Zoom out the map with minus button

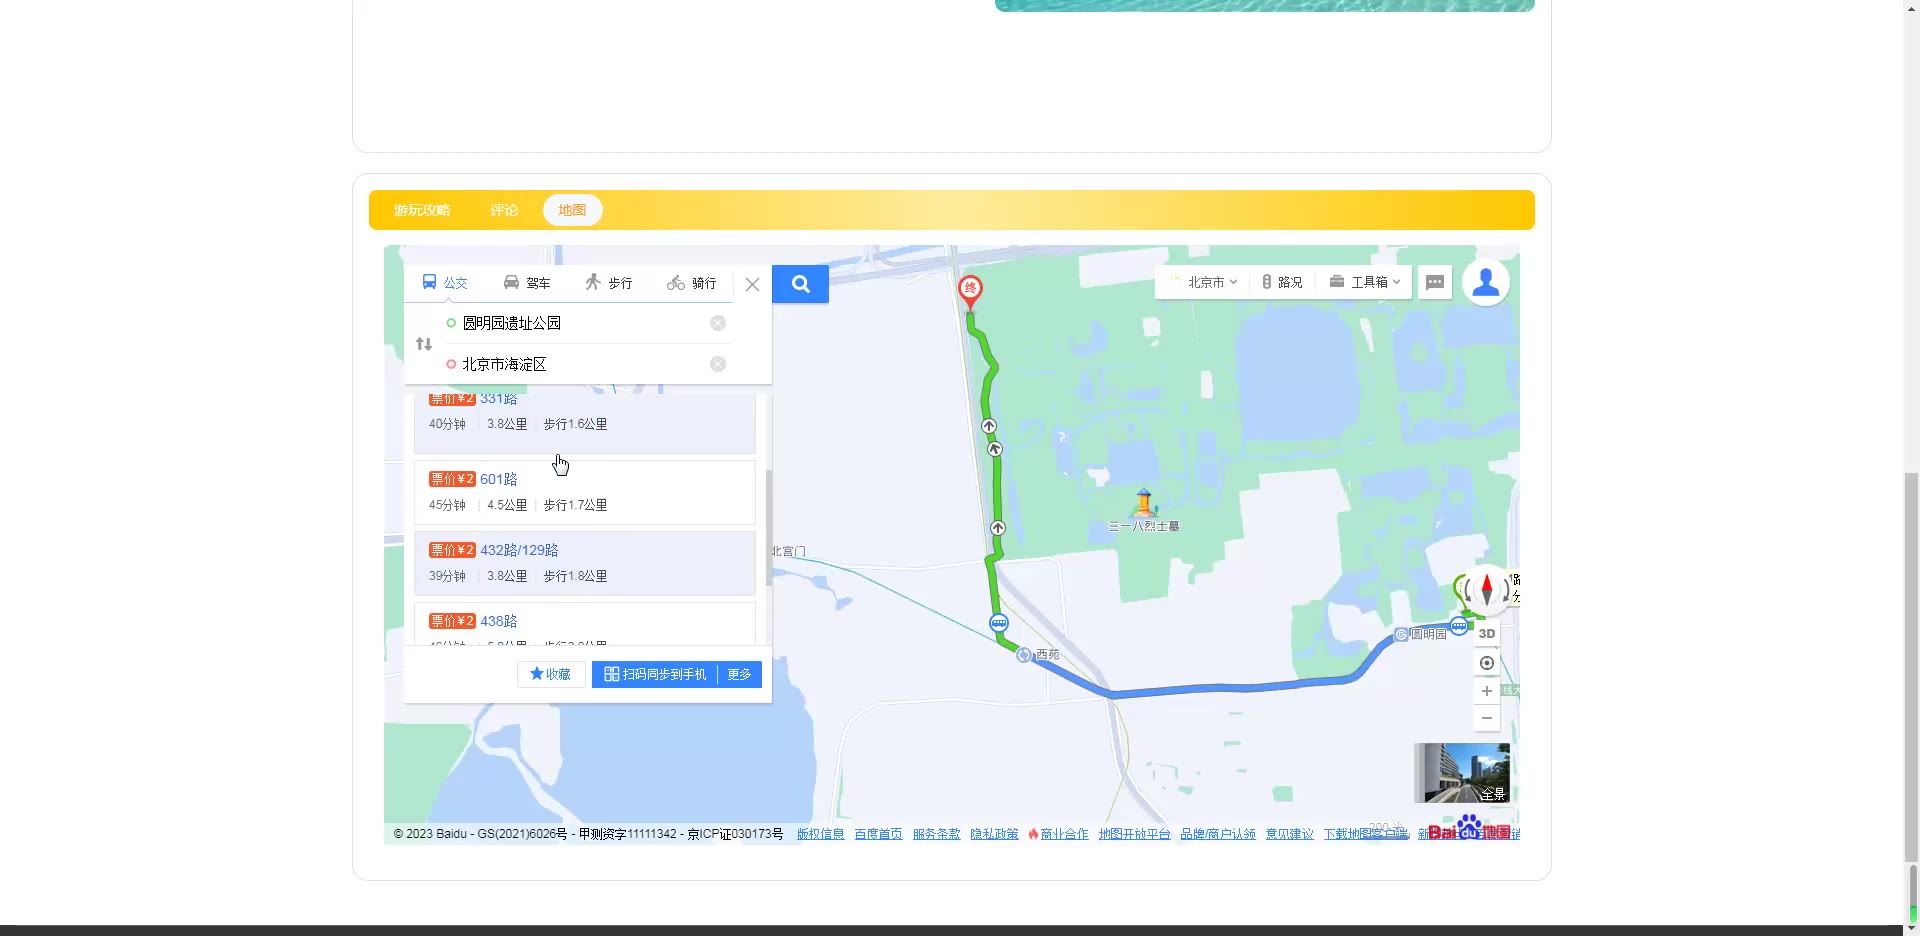point(1487,718)
